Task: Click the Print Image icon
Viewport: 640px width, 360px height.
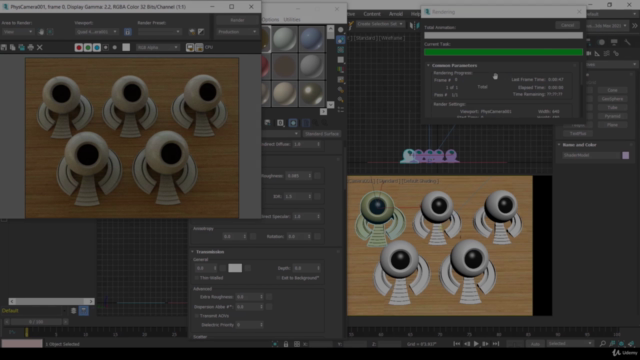Action: [31, 48]
